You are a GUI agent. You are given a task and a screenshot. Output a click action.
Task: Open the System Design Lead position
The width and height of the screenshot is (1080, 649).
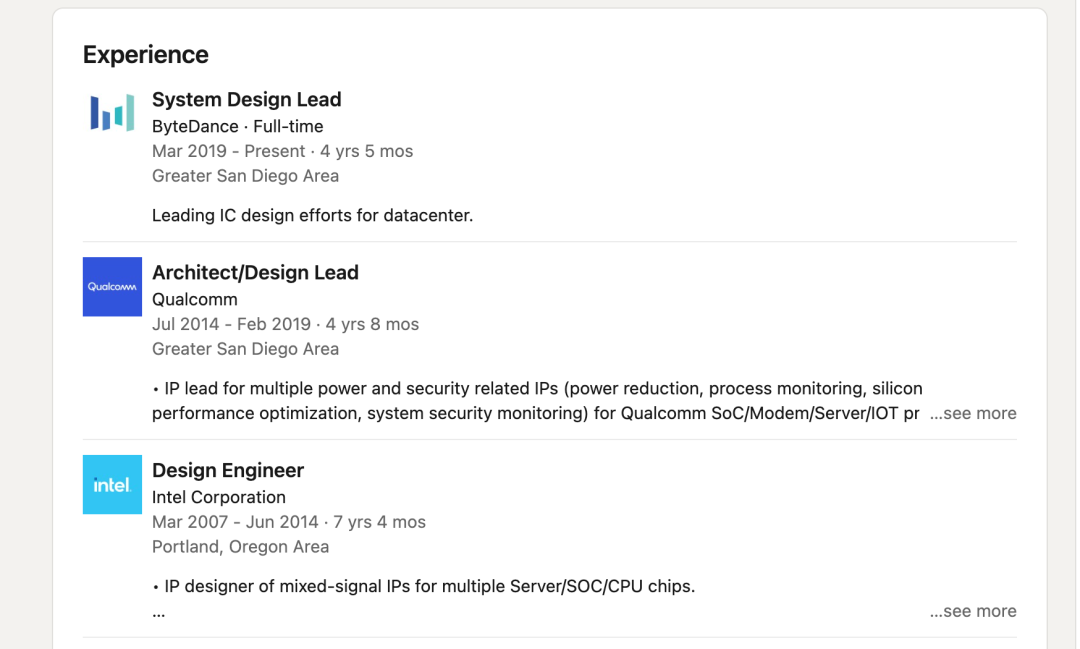(246, 99)
